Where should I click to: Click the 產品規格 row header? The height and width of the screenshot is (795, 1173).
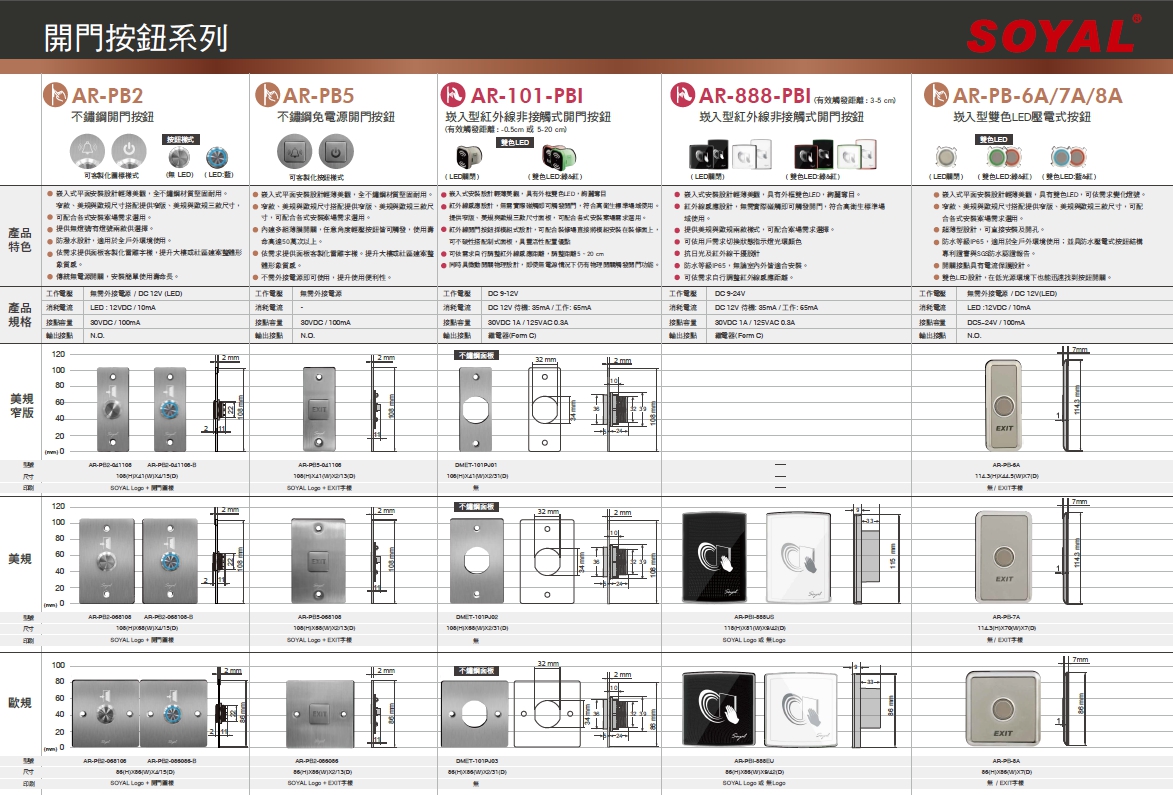(x=20, y=315)
